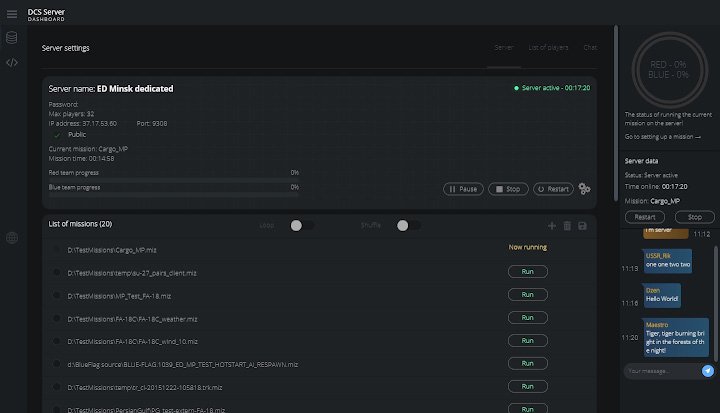Toggle the Loop switch on
The width and height of the screenshot is (720, 413).
(300, 225)
